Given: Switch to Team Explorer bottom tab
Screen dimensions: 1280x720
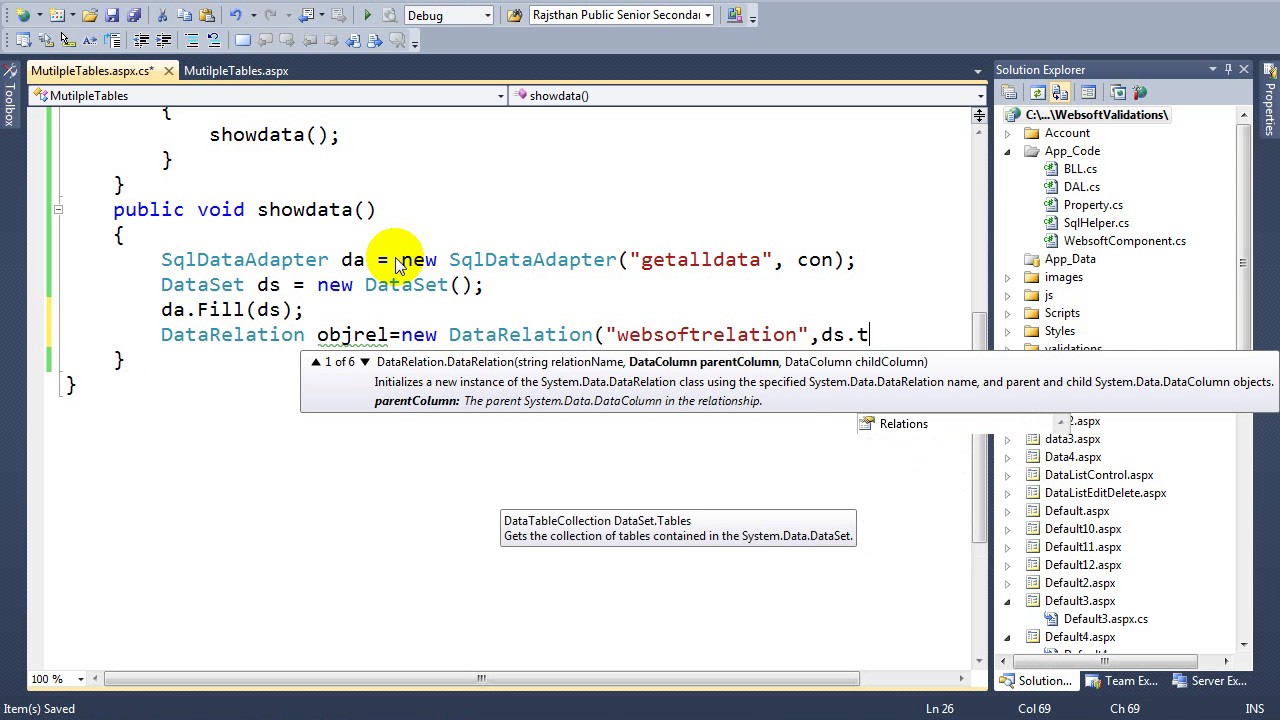Looking at the screenshot, I should coord(1123,681).
